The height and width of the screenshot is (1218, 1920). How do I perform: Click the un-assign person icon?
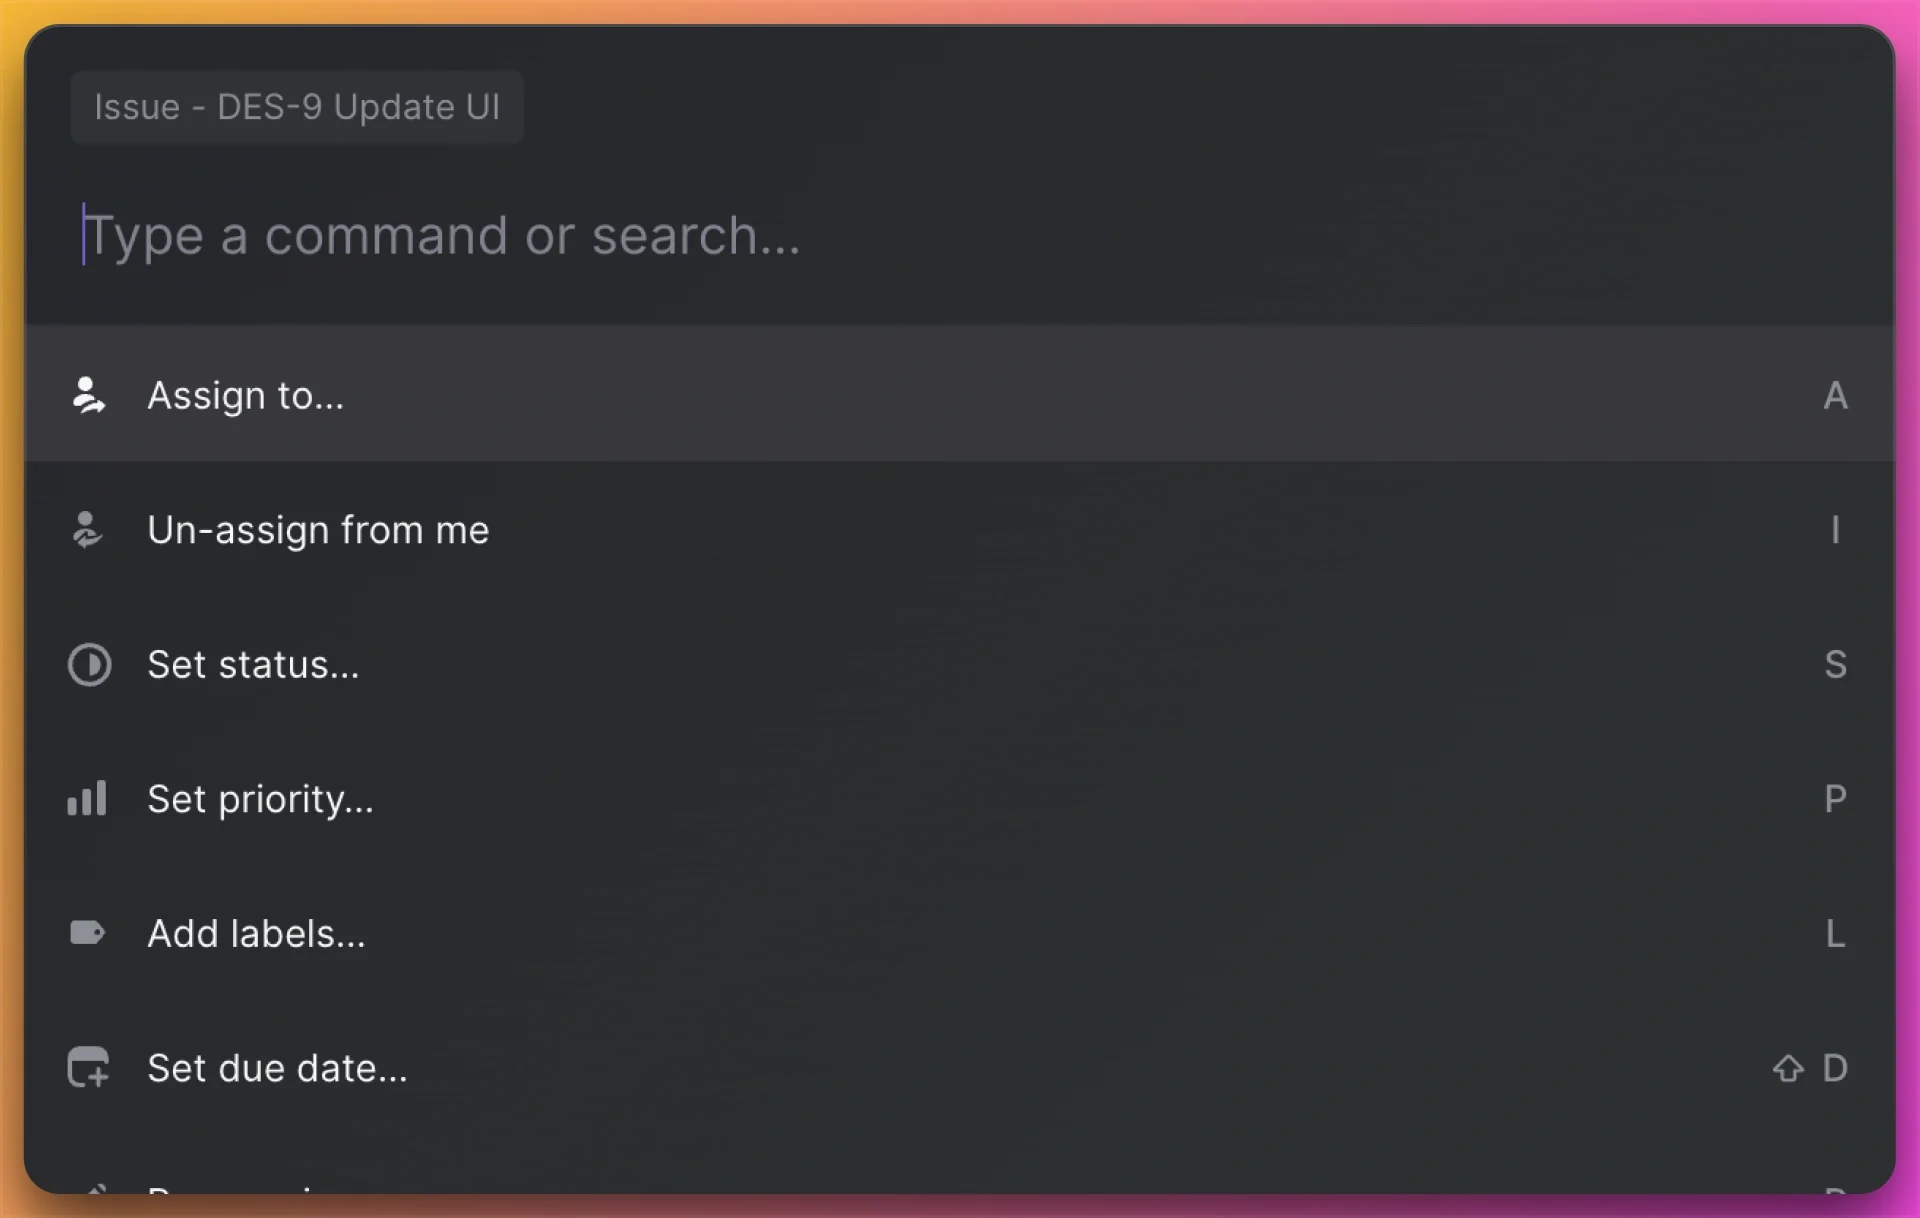[x=89, y=530]
